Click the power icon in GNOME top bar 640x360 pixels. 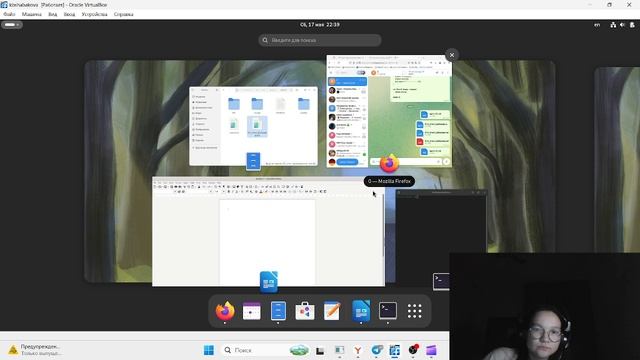pos(632,25)
